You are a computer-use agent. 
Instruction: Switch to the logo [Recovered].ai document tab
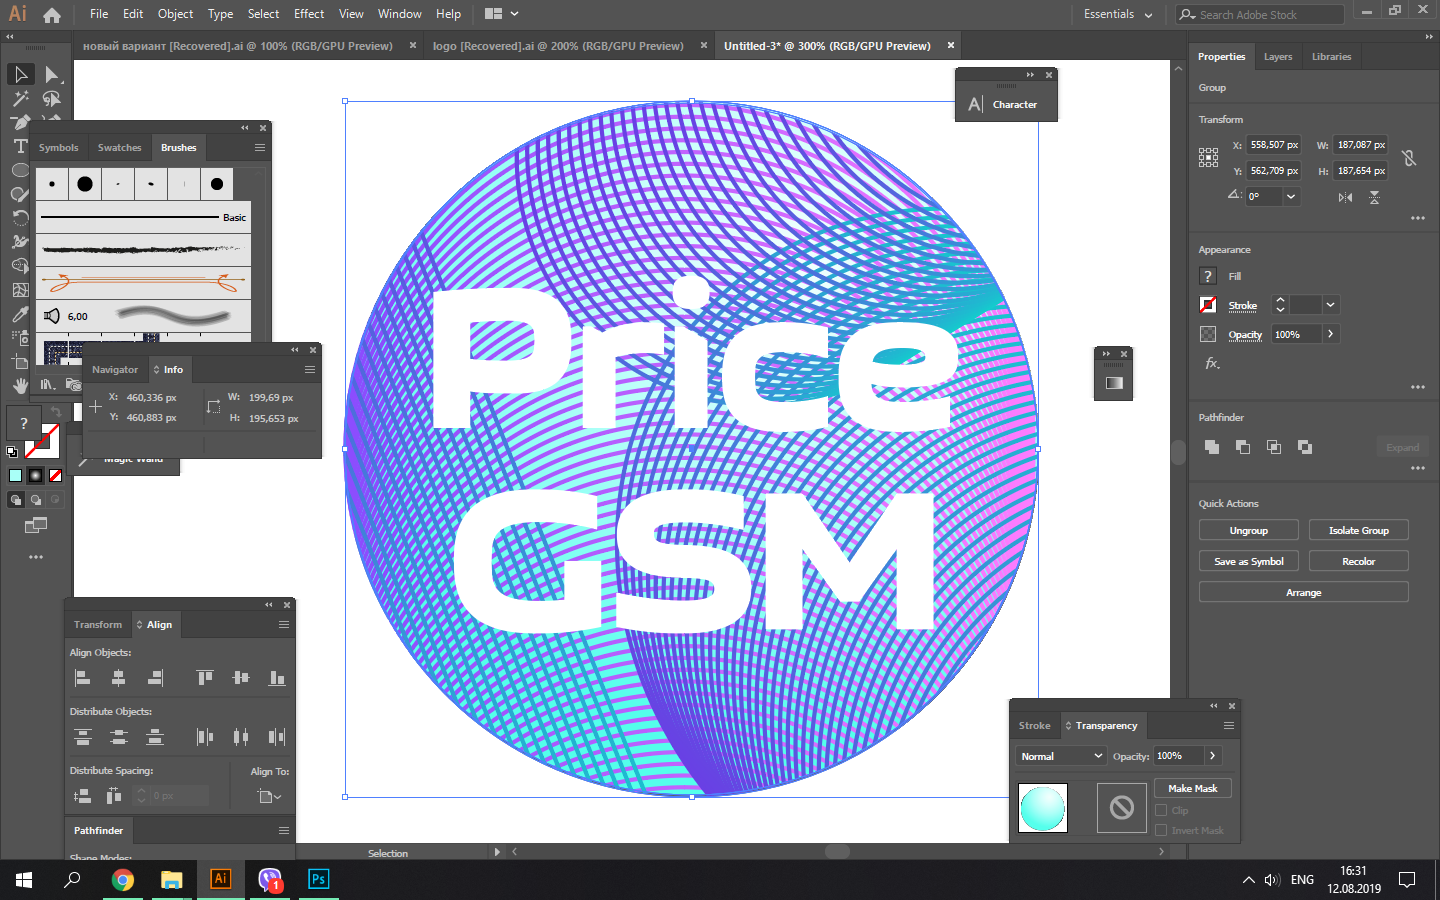coord(558,46)
